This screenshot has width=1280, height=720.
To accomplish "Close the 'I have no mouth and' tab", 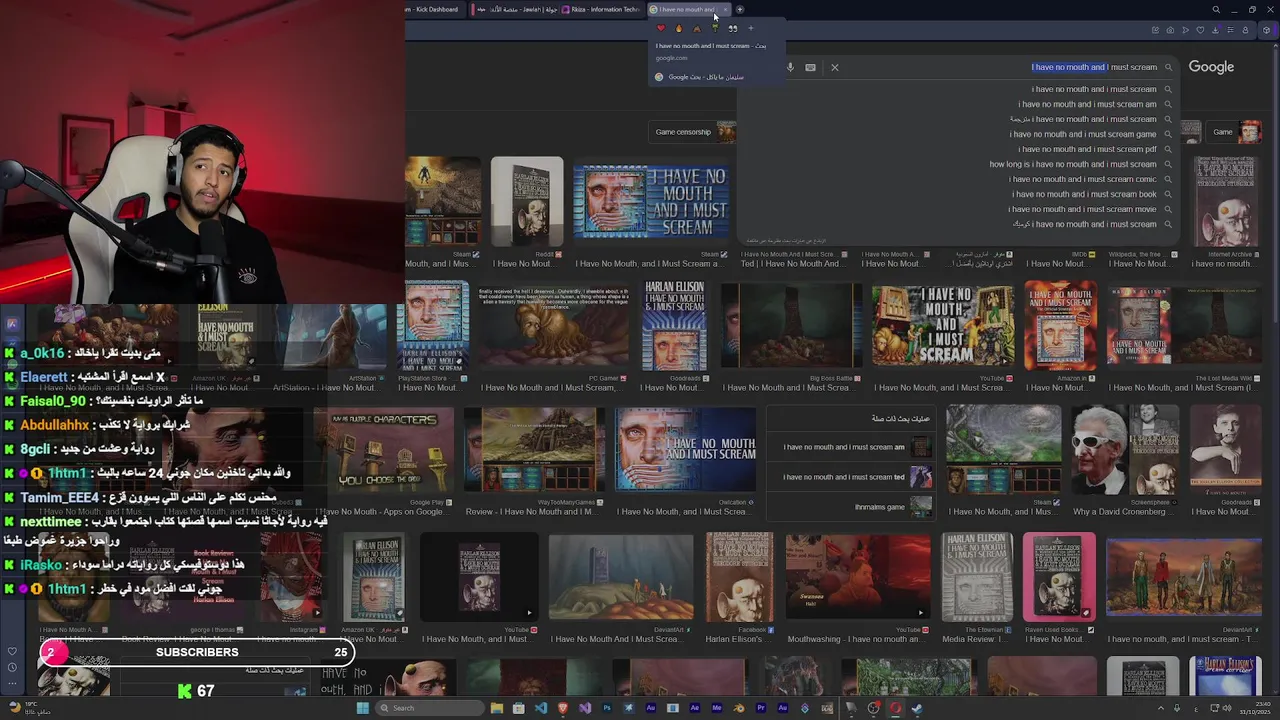I will pyautogui.click(x=725, y=10).
